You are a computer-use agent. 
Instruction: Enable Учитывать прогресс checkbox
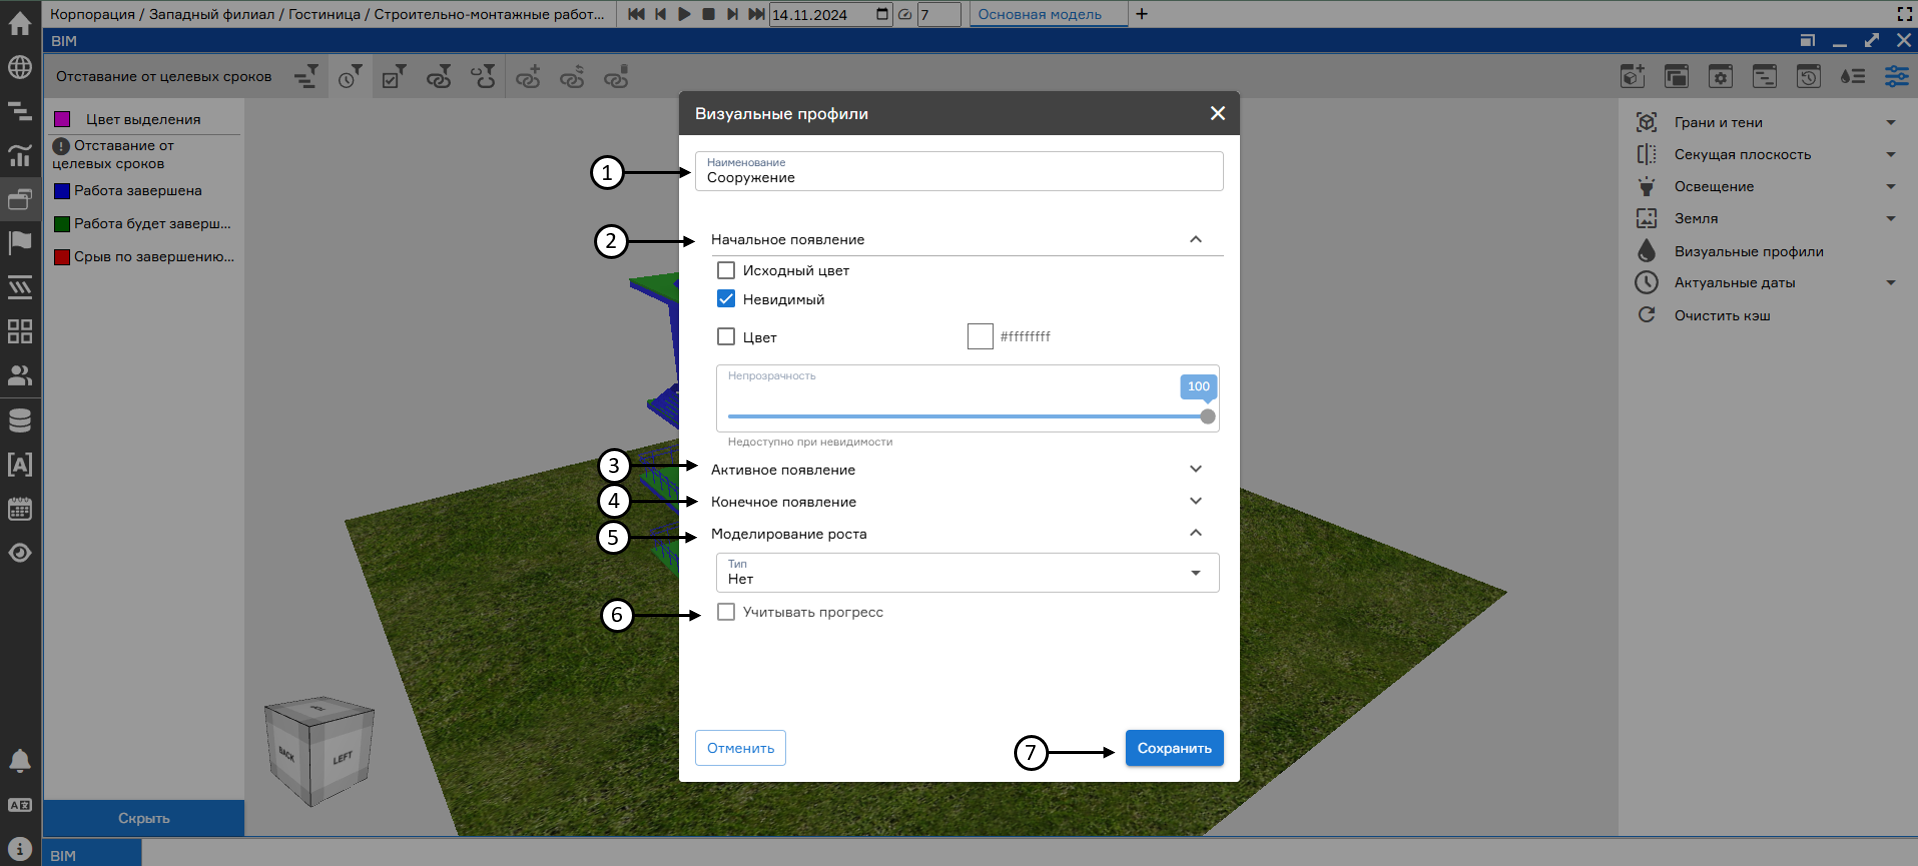726,612
